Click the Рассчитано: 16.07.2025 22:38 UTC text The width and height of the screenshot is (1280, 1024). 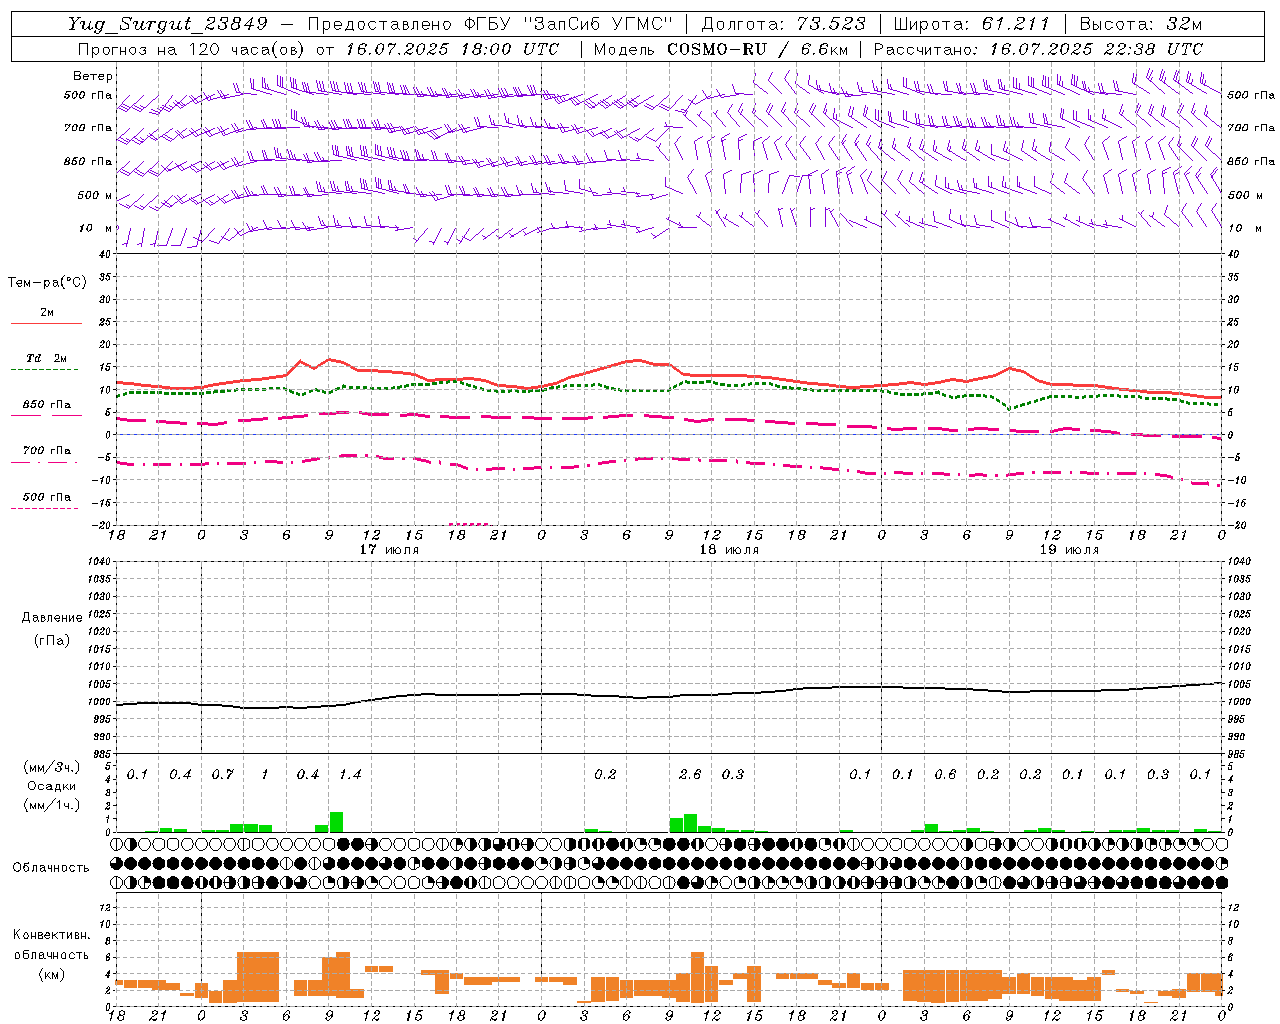(x=1038, y=49)
